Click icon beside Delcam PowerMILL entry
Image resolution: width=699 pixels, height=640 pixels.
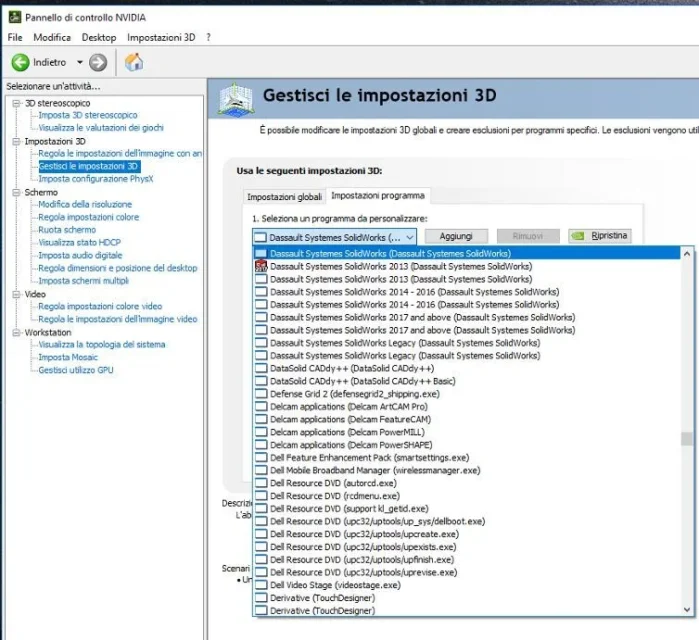pyautogui.click(x=261, y=432)
